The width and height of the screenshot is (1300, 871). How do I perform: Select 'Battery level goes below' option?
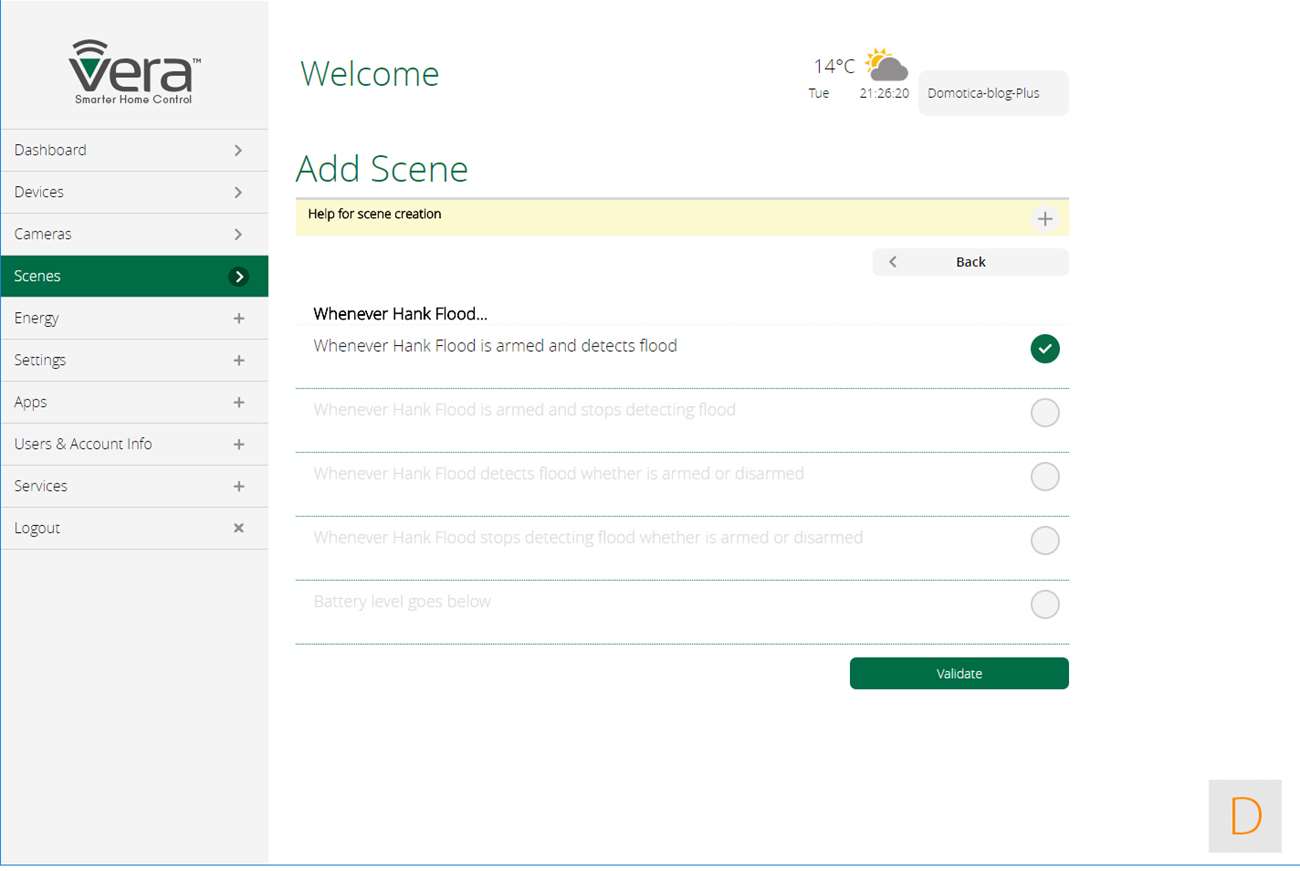click(1045, 605)
